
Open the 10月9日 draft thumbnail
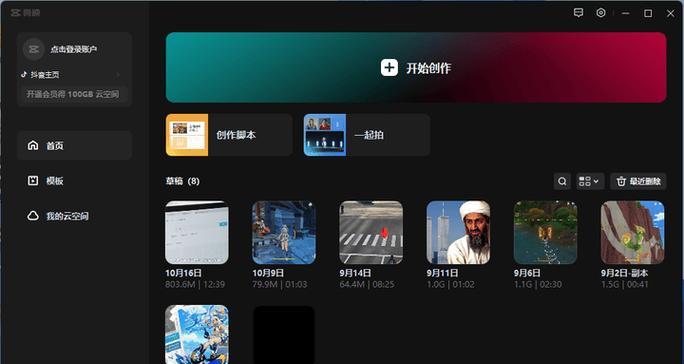click(284, 232)
